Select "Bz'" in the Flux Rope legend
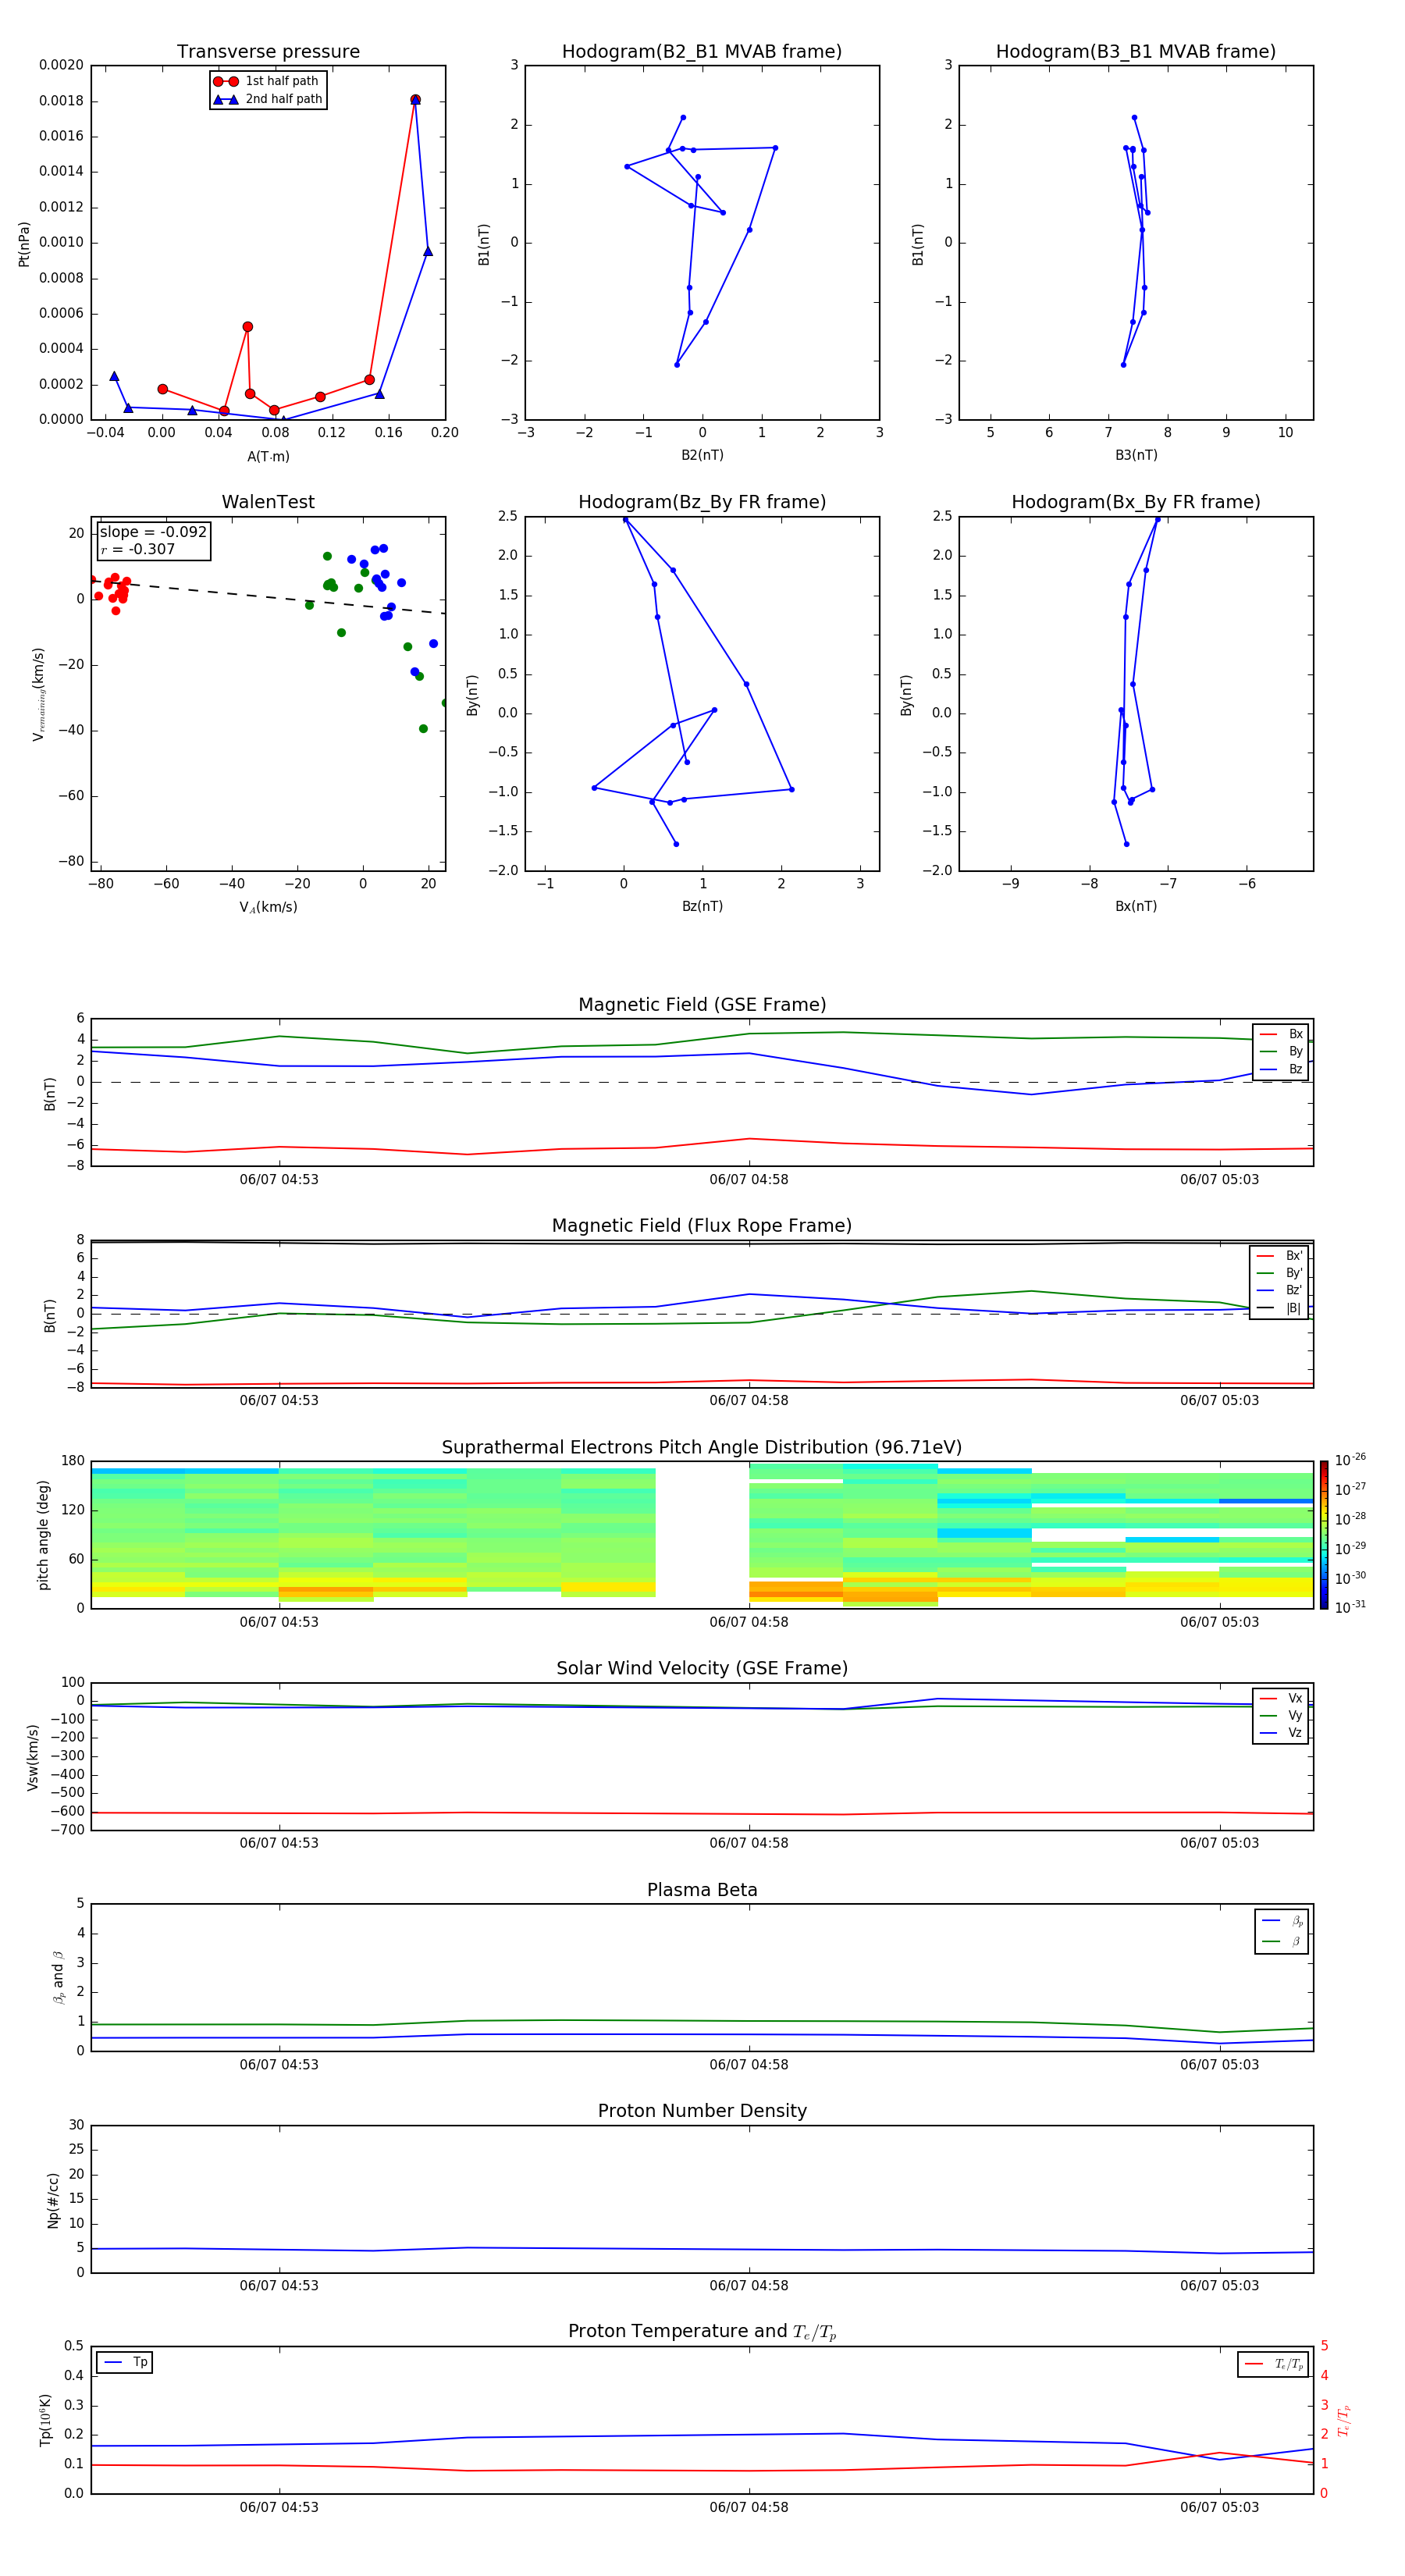The width and height of the screenshot is (1405, 2576). click(x=1280, y=1290)
